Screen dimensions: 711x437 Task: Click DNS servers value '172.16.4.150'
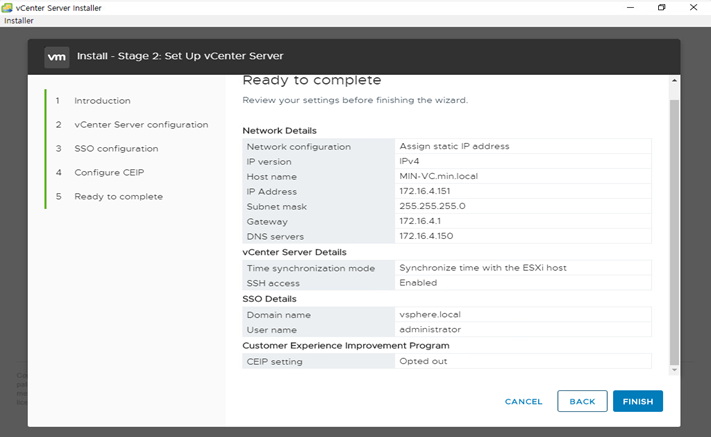[x=426, y=236]
